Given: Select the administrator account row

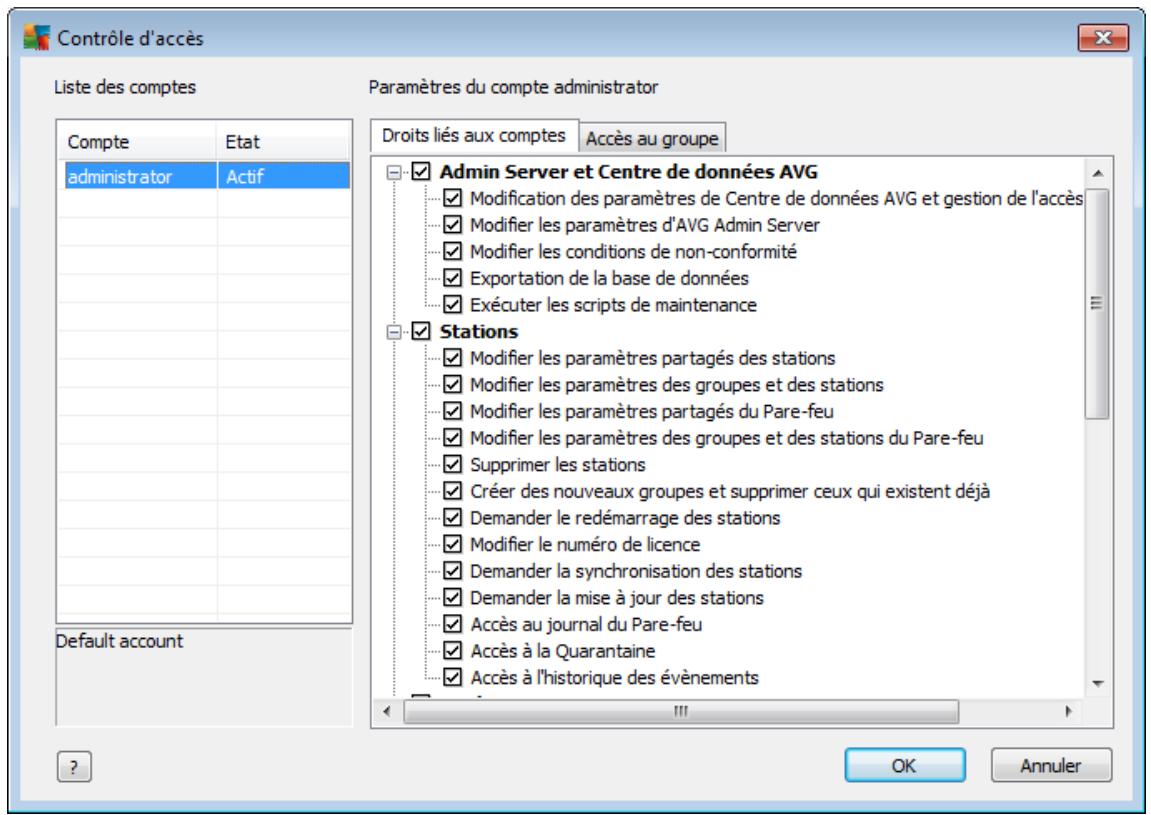Looking at the screenshot, I should pos(207,176).
